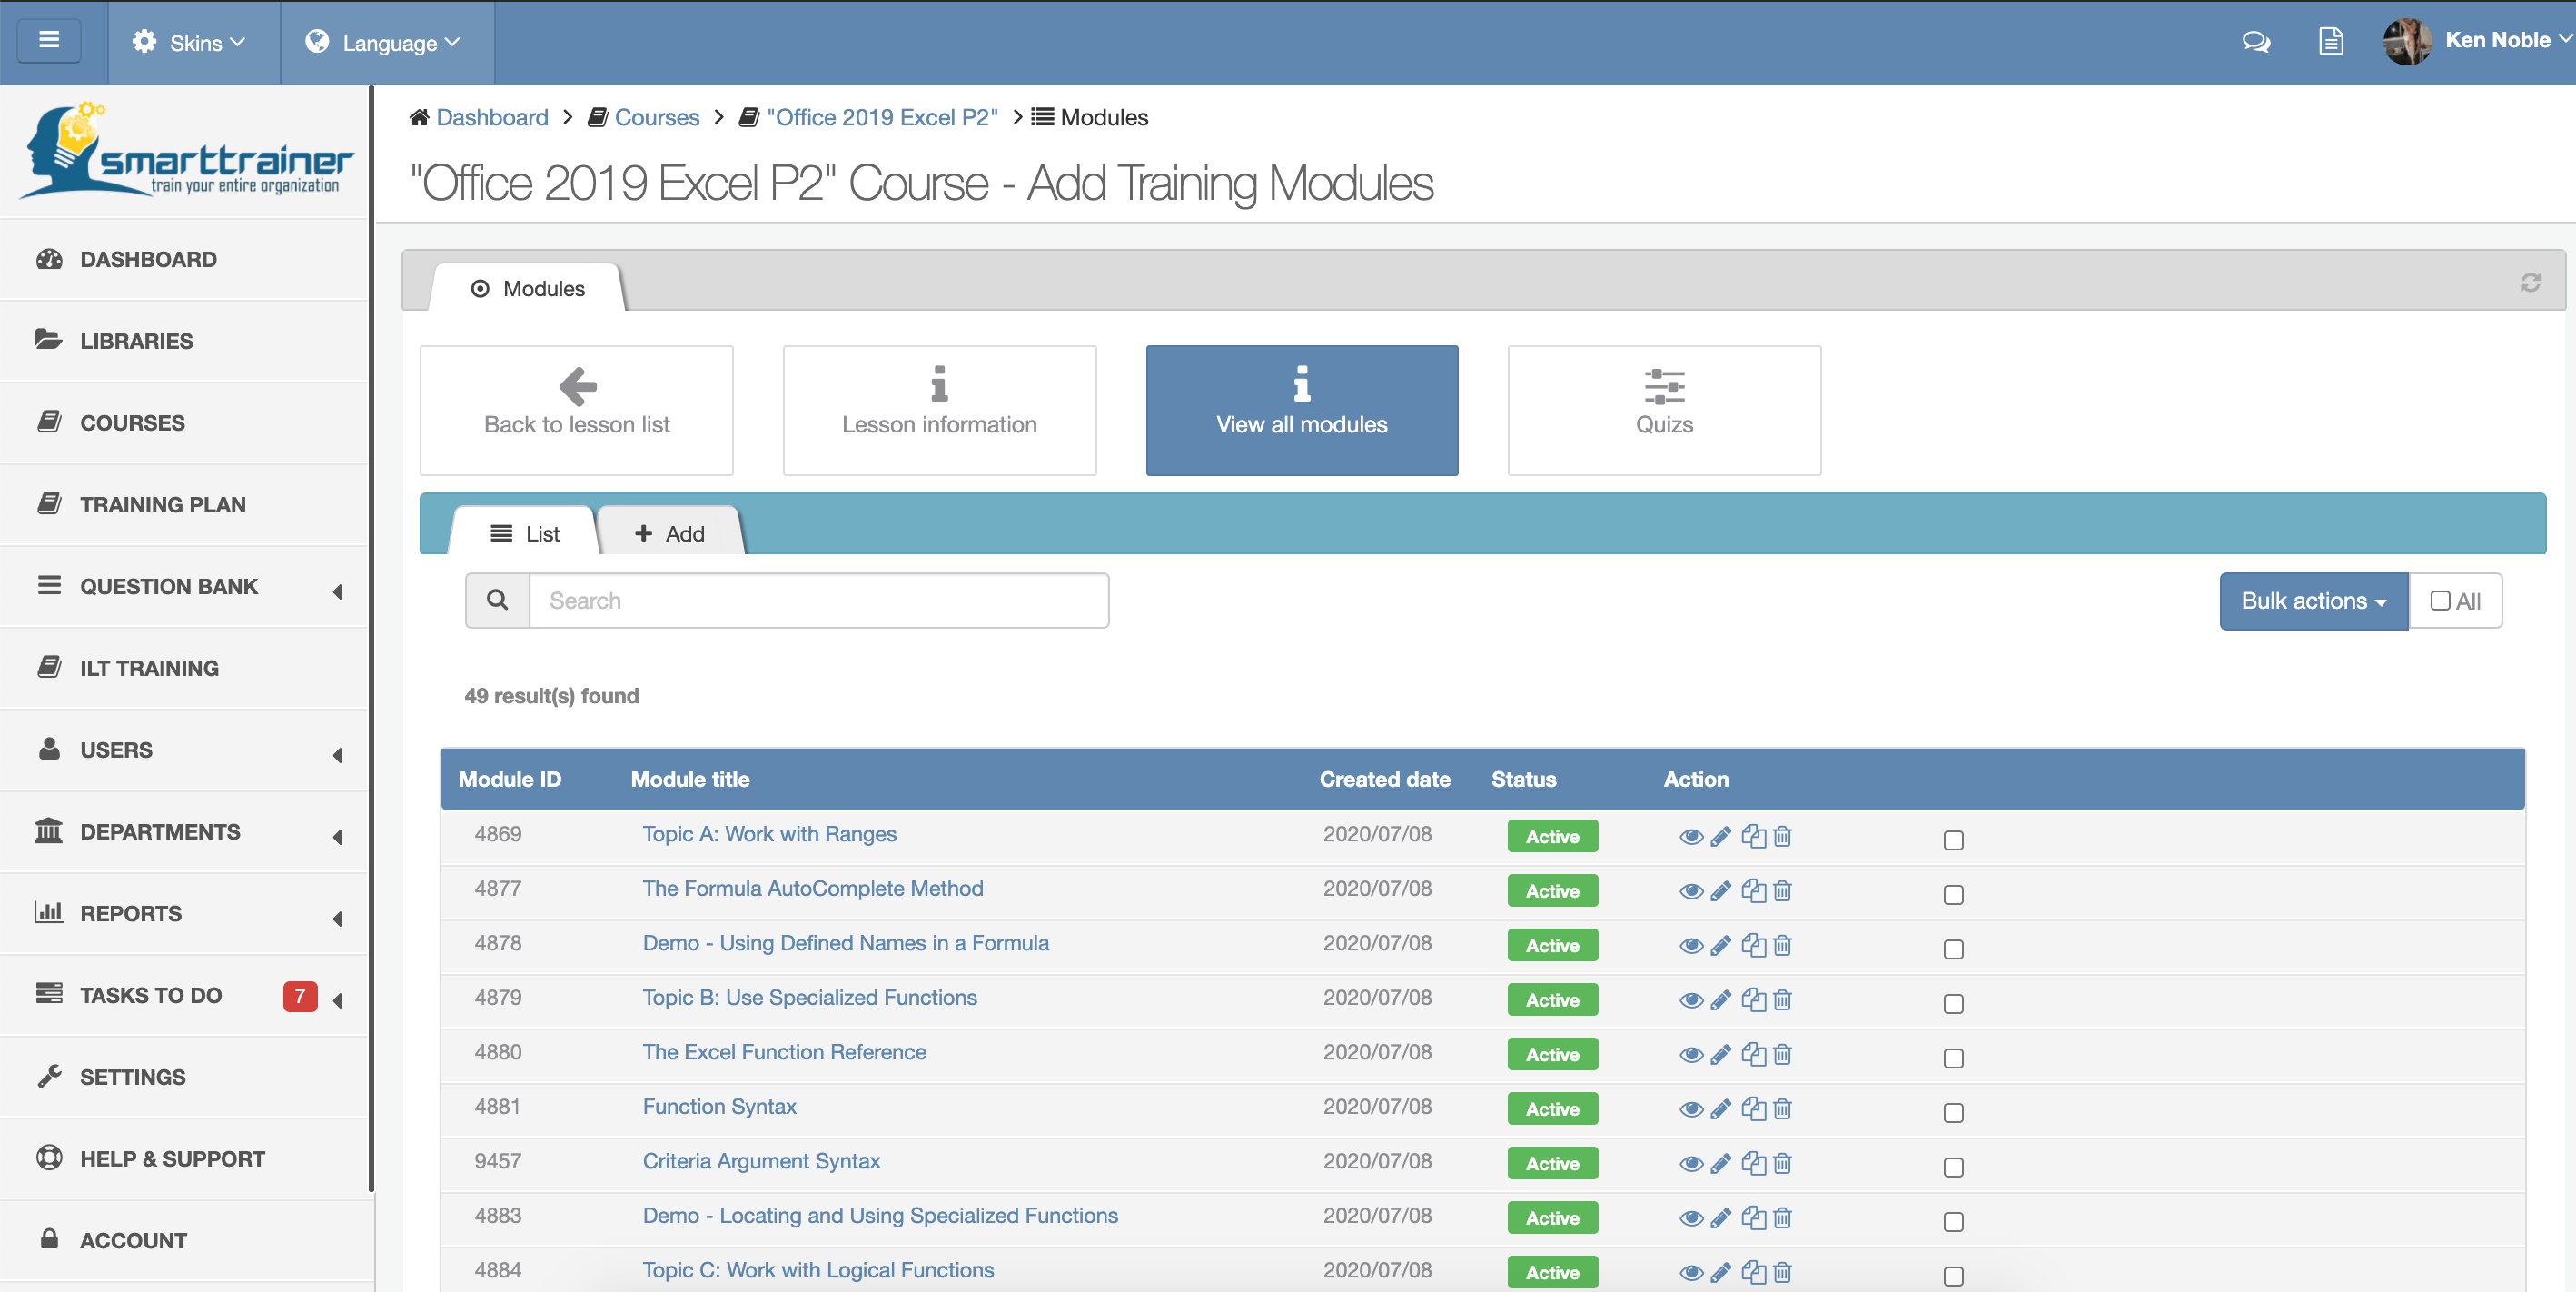The image size is (2576, 1292).
Task: Click the Quizs button
Action: tap(1664, 410)
